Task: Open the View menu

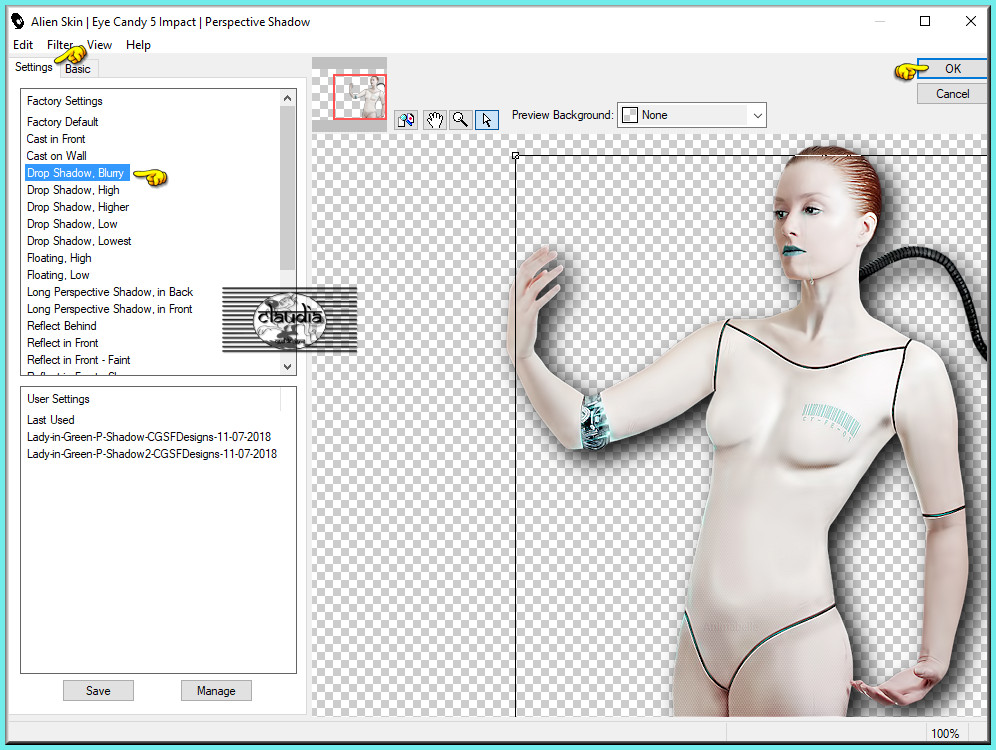Action: [x=99, y=44]
